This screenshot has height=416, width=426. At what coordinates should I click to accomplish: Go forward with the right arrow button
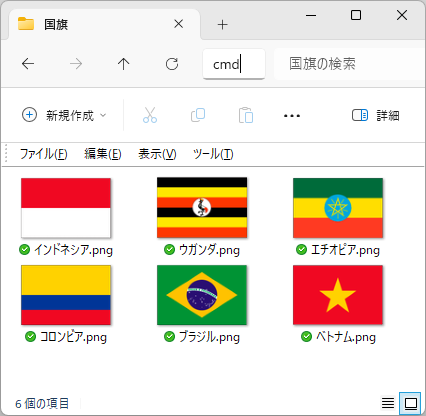[x=76, y=64]
